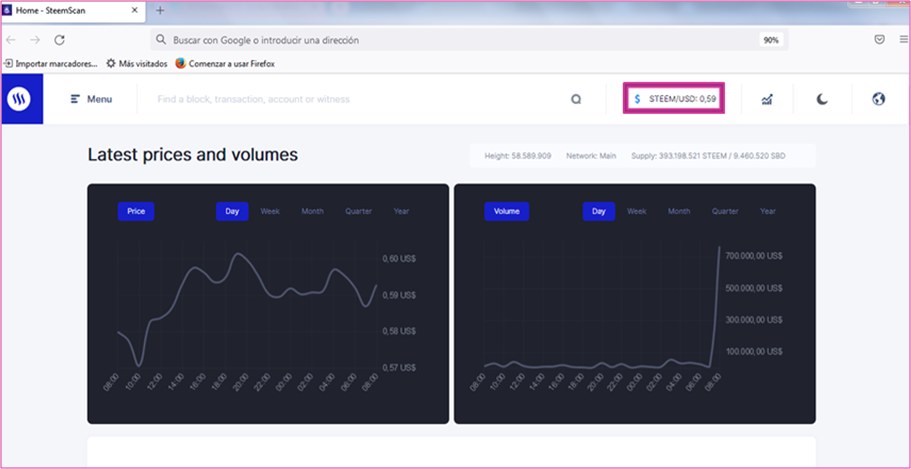Open Comenzar a usar Firefox bookmark
This screenshot has width=911, height=469.
(x=225, y=64)
